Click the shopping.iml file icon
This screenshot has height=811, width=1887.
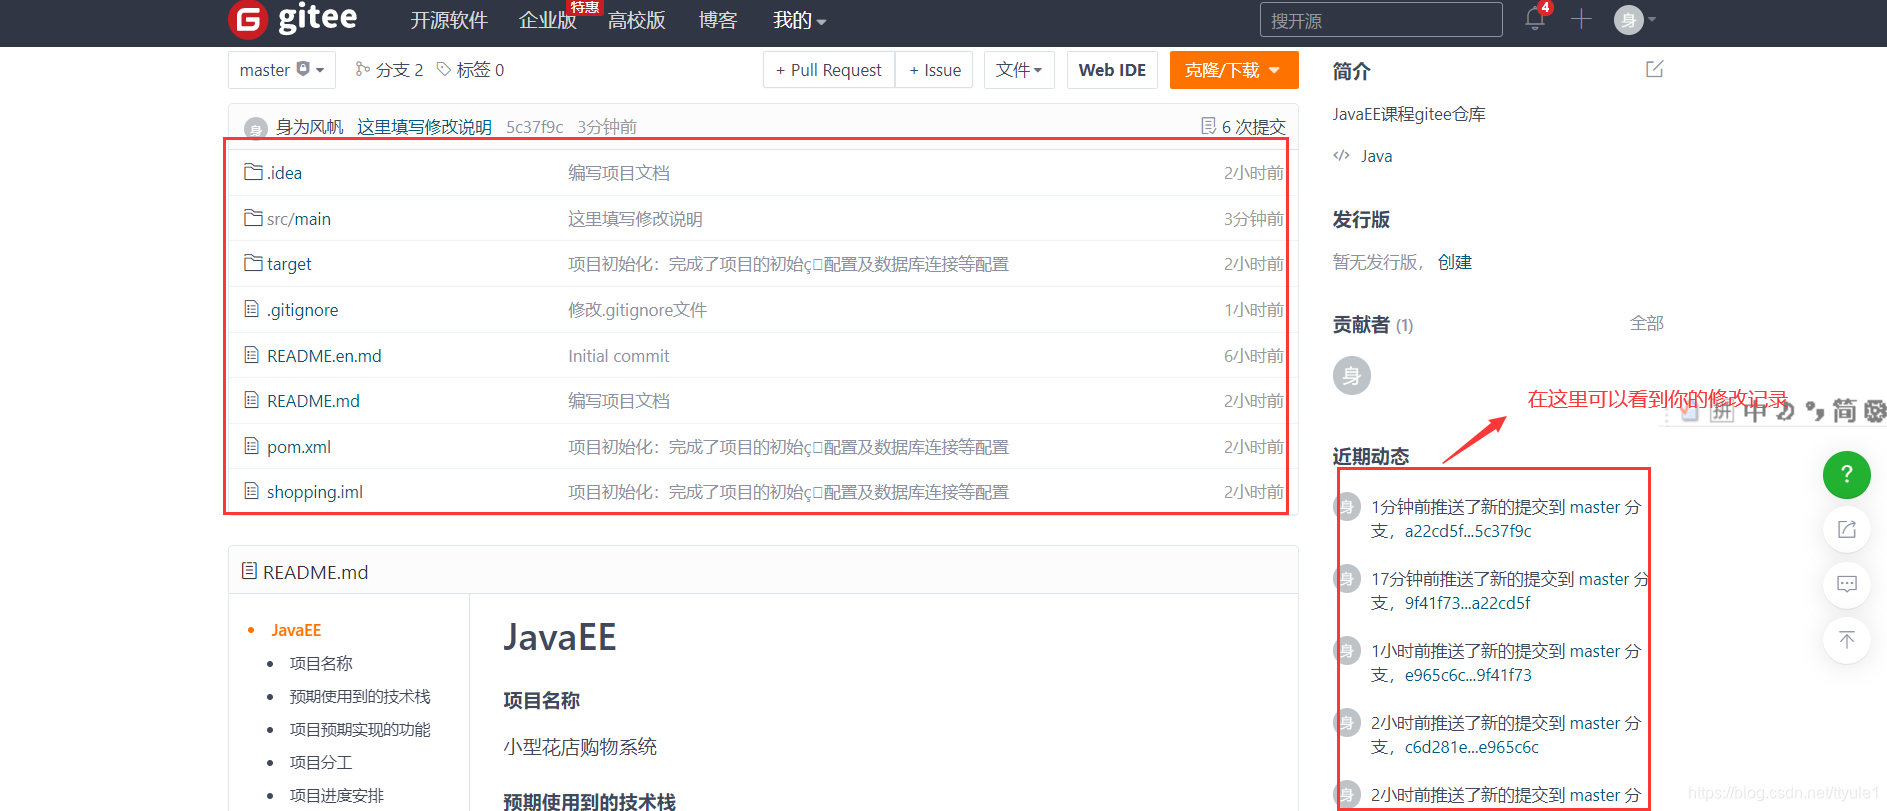click(252, 491)
